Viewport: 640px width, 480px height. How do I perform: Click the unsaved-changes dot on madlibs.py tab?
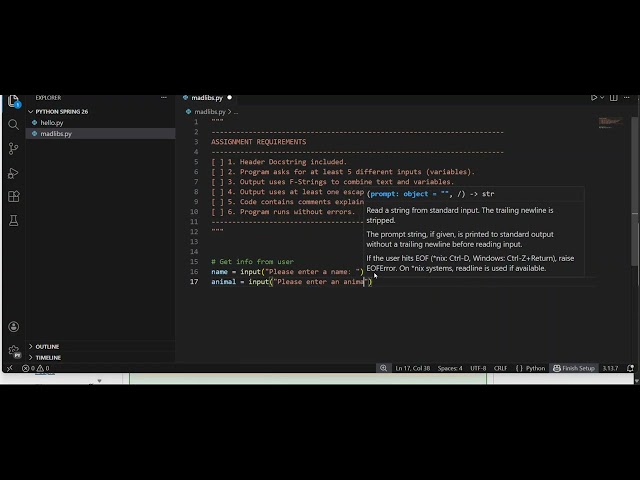[229, 98]
